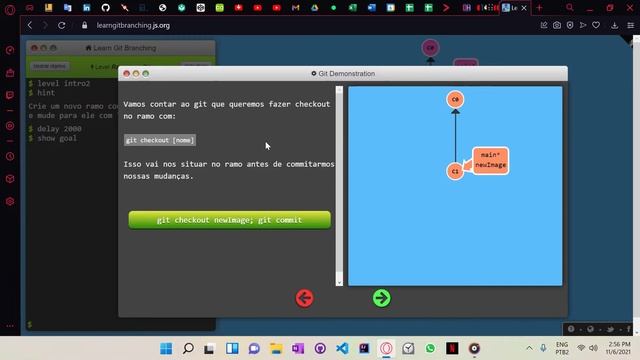Viewport: 640px width, 360px height.
Task: Open the 2:56 PM clock and calendar
Action: coord(618,348)
